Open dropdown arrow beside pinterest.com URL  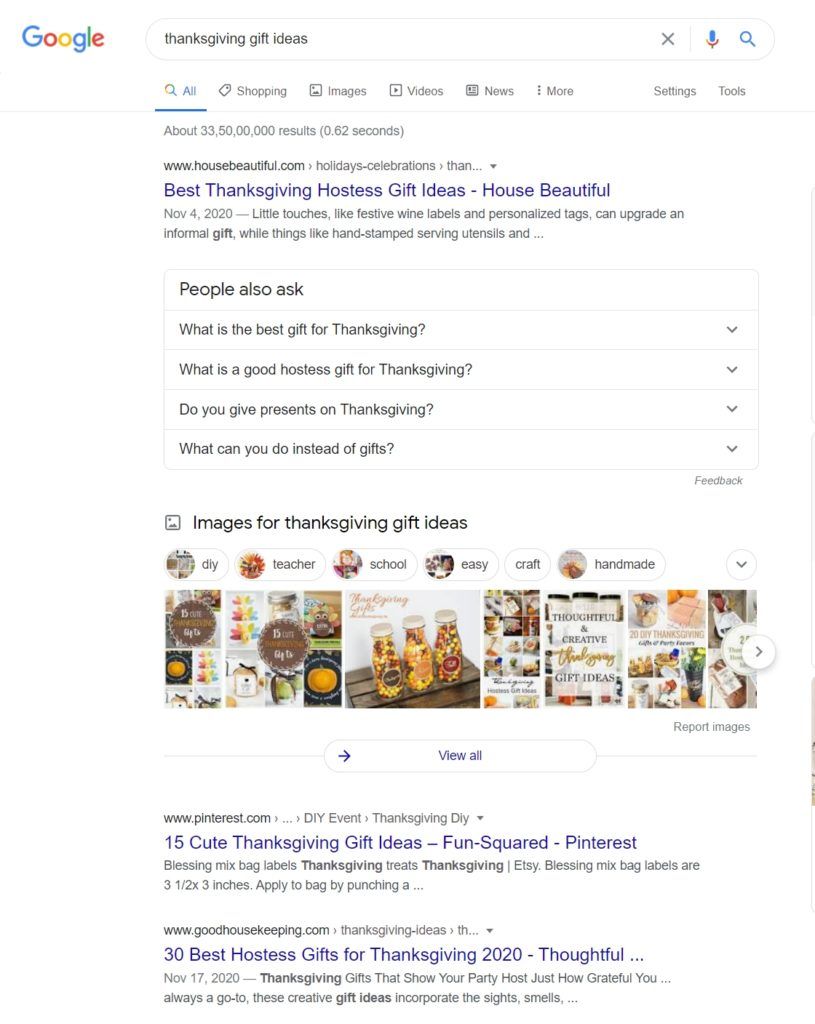tap(481, 818)
